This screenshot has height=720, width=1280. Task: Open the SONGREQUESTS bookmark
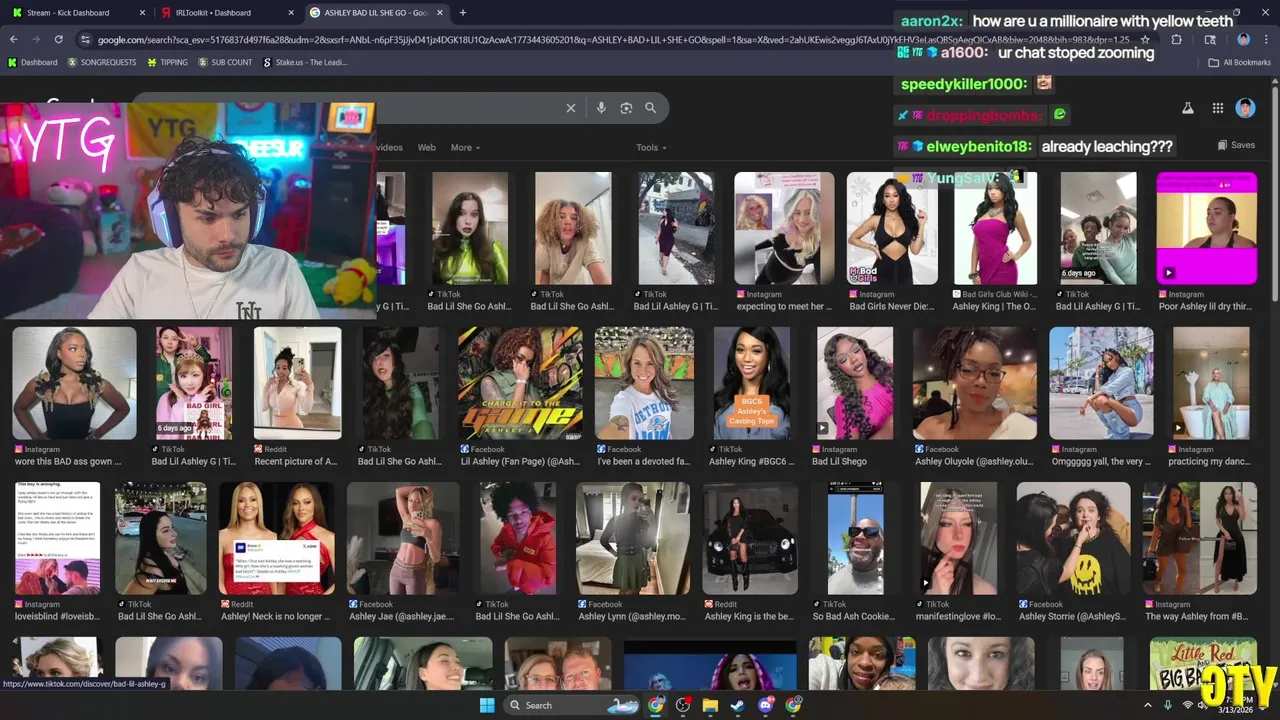click(101, 62)
